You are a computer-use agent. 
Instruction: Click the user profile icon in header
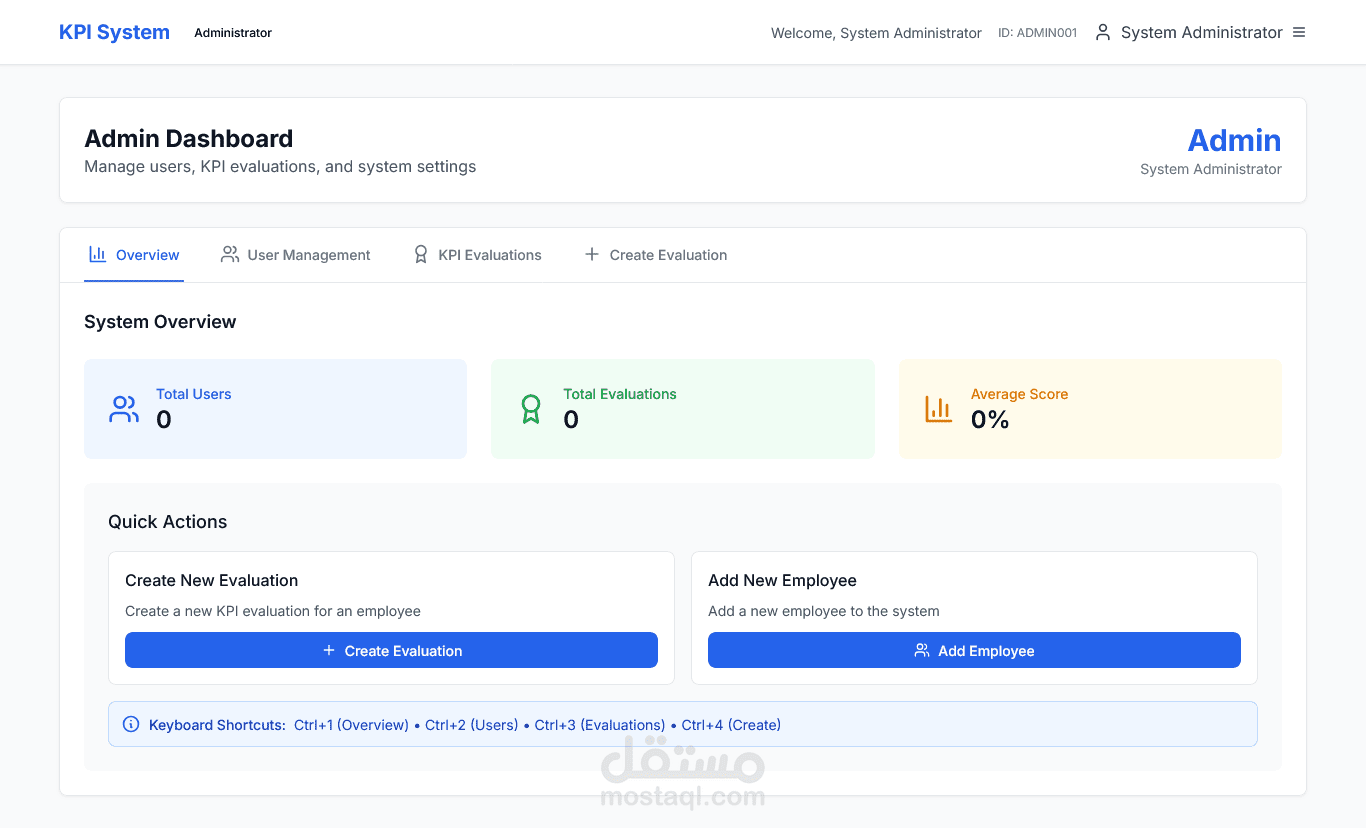click(1103, 32)
